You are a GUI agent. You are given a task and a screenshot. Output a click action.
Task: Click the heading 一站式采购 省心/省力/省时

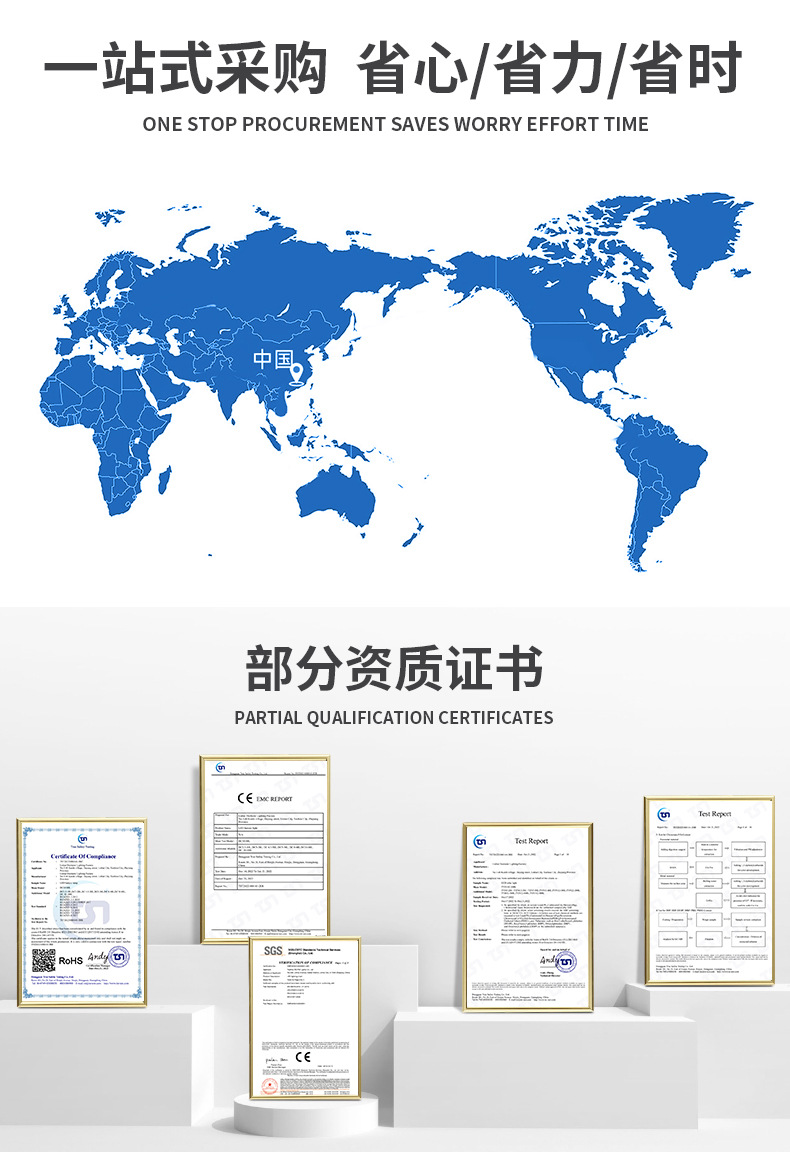pyautogui.click(x=393, y=68)
